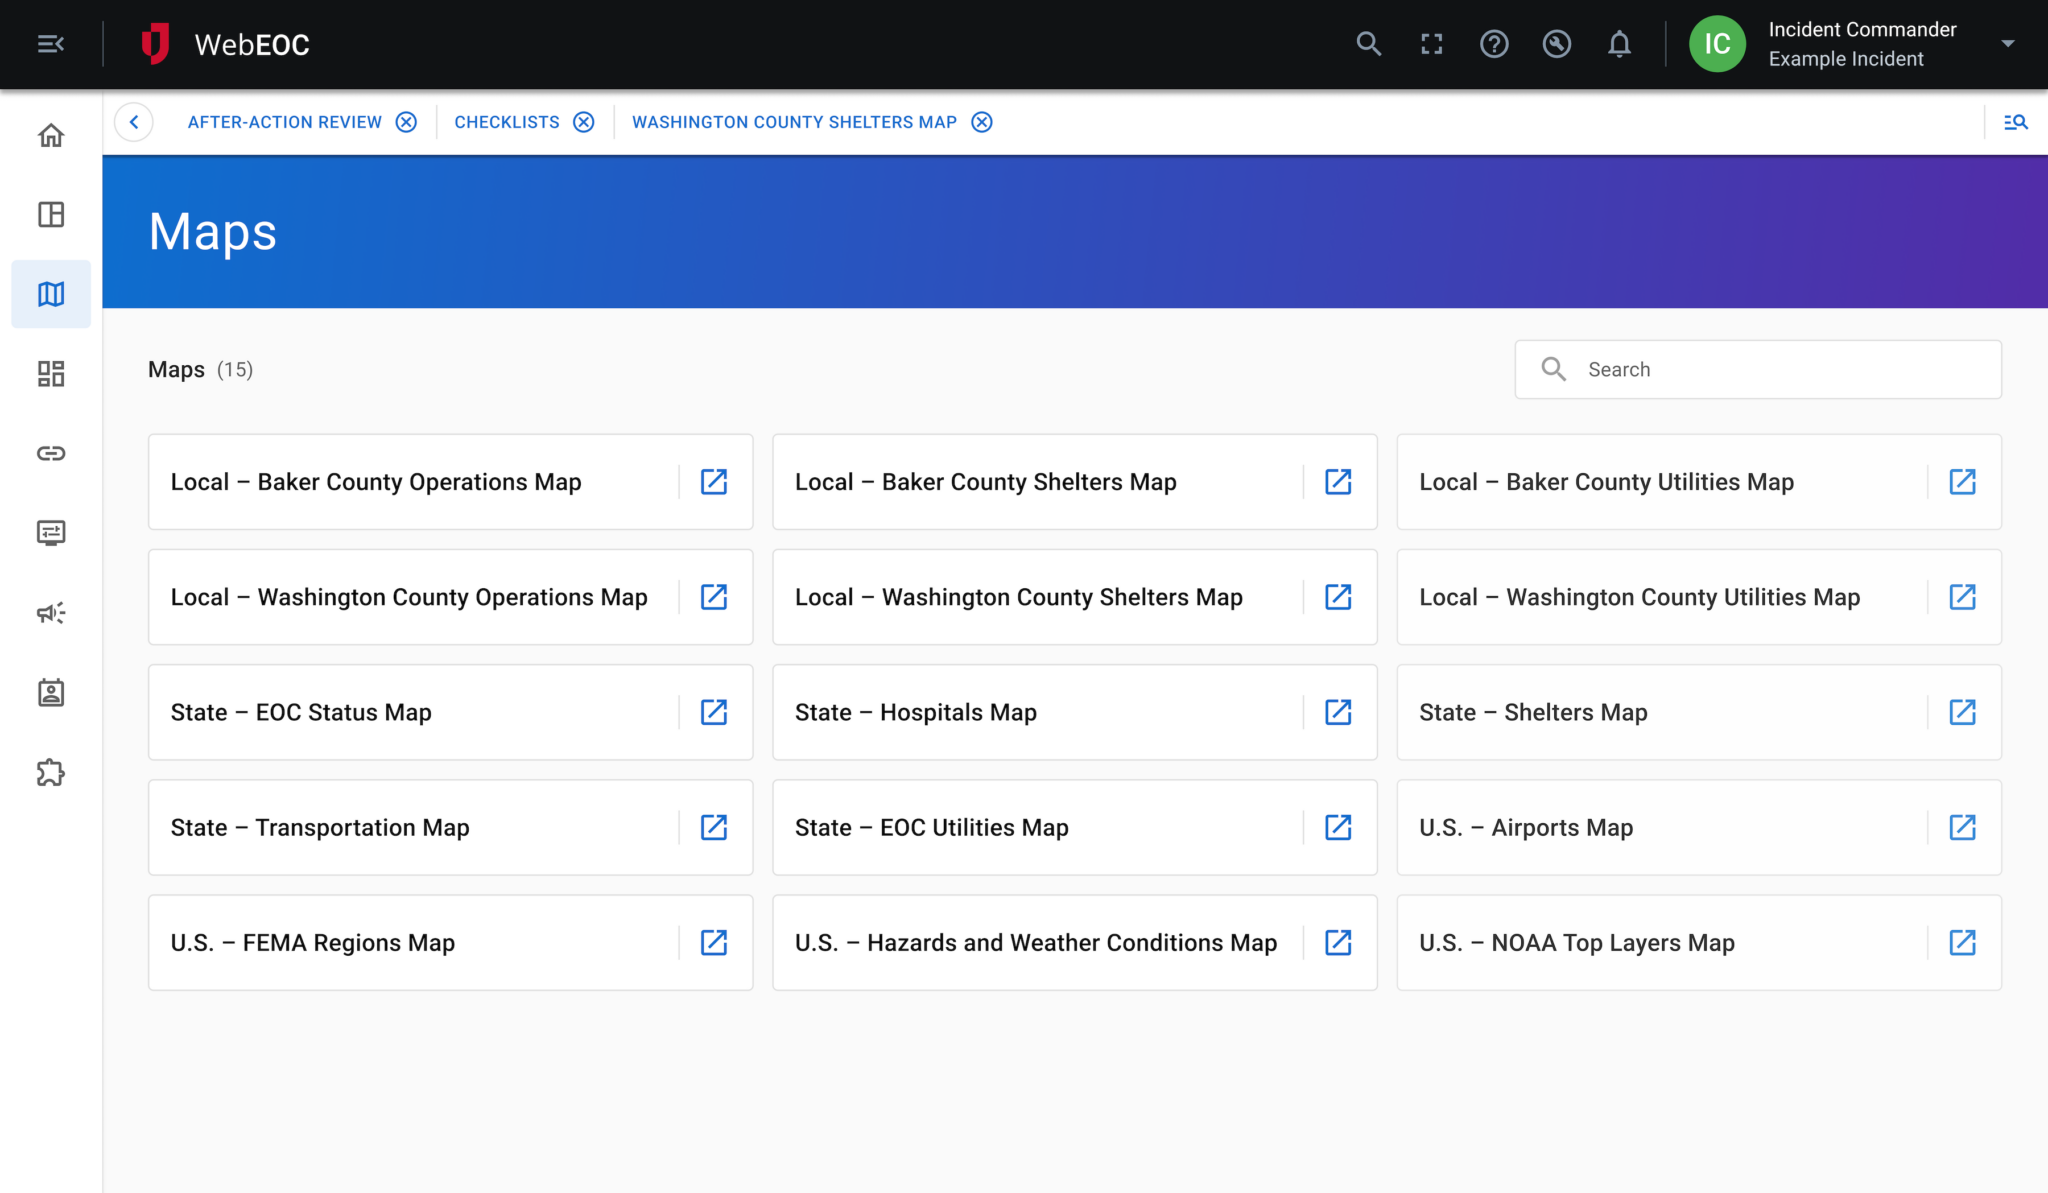Click the back chevron in the tab bar
Viewport: 2048px width, 1193px height.
[134, 121]
